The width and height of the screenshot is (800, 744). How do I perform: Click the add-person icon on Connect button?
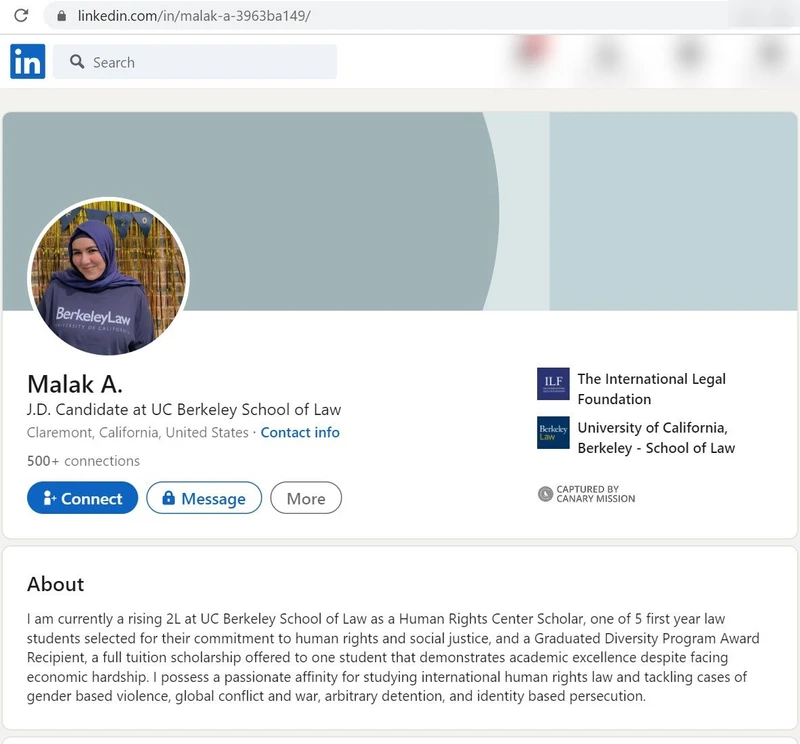coord(49,498)
